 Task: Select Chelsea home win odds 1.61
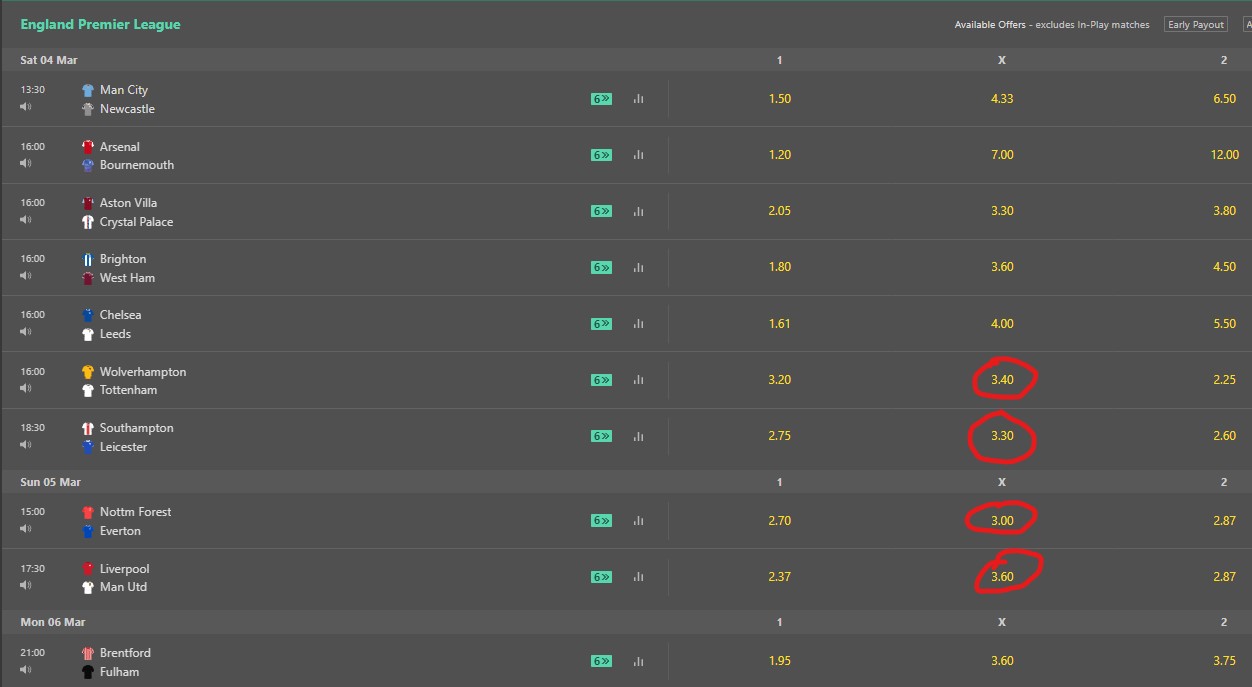780,323
